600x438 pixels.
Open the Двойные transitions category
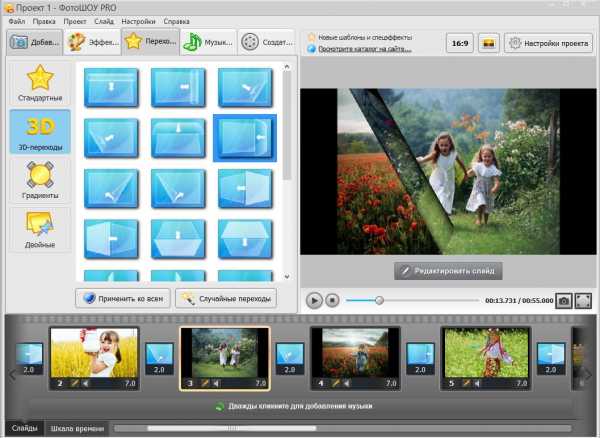pyautogui.click(x=40, y=229)
